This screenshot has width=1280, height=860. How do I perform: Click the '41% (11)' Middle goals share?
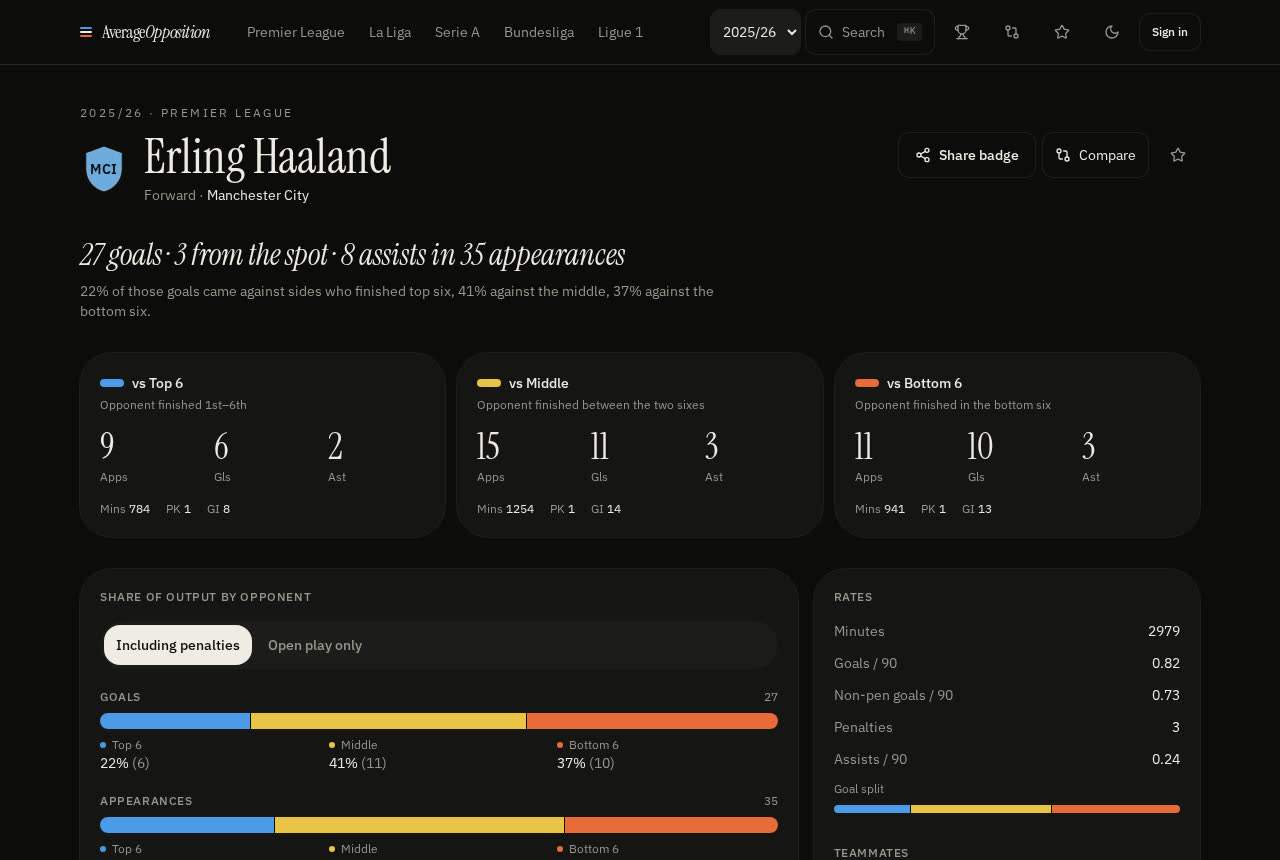[x=358, y=763]
